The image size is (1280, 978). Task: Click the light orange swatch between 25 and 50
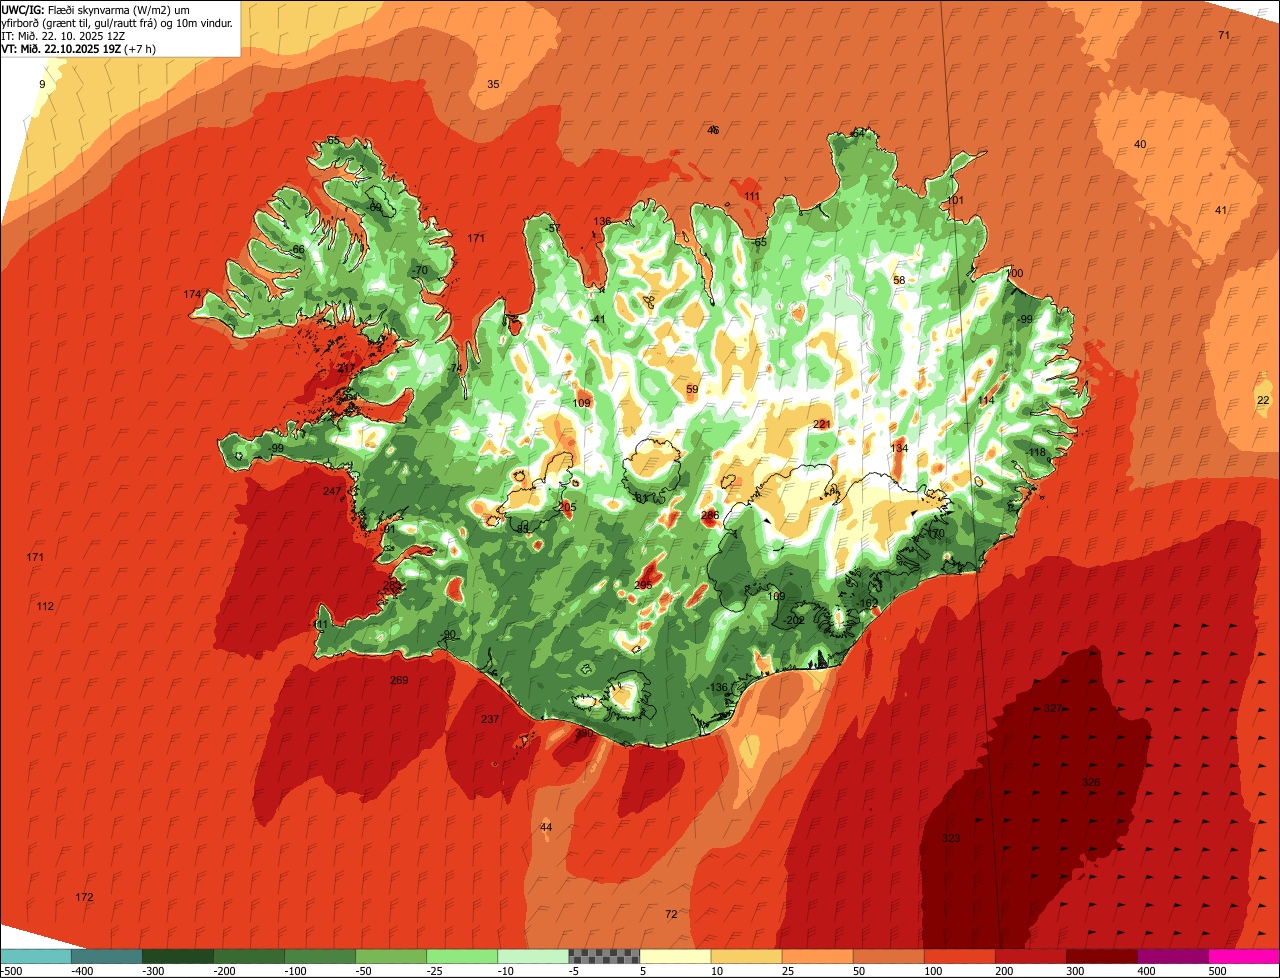point(817,956)
